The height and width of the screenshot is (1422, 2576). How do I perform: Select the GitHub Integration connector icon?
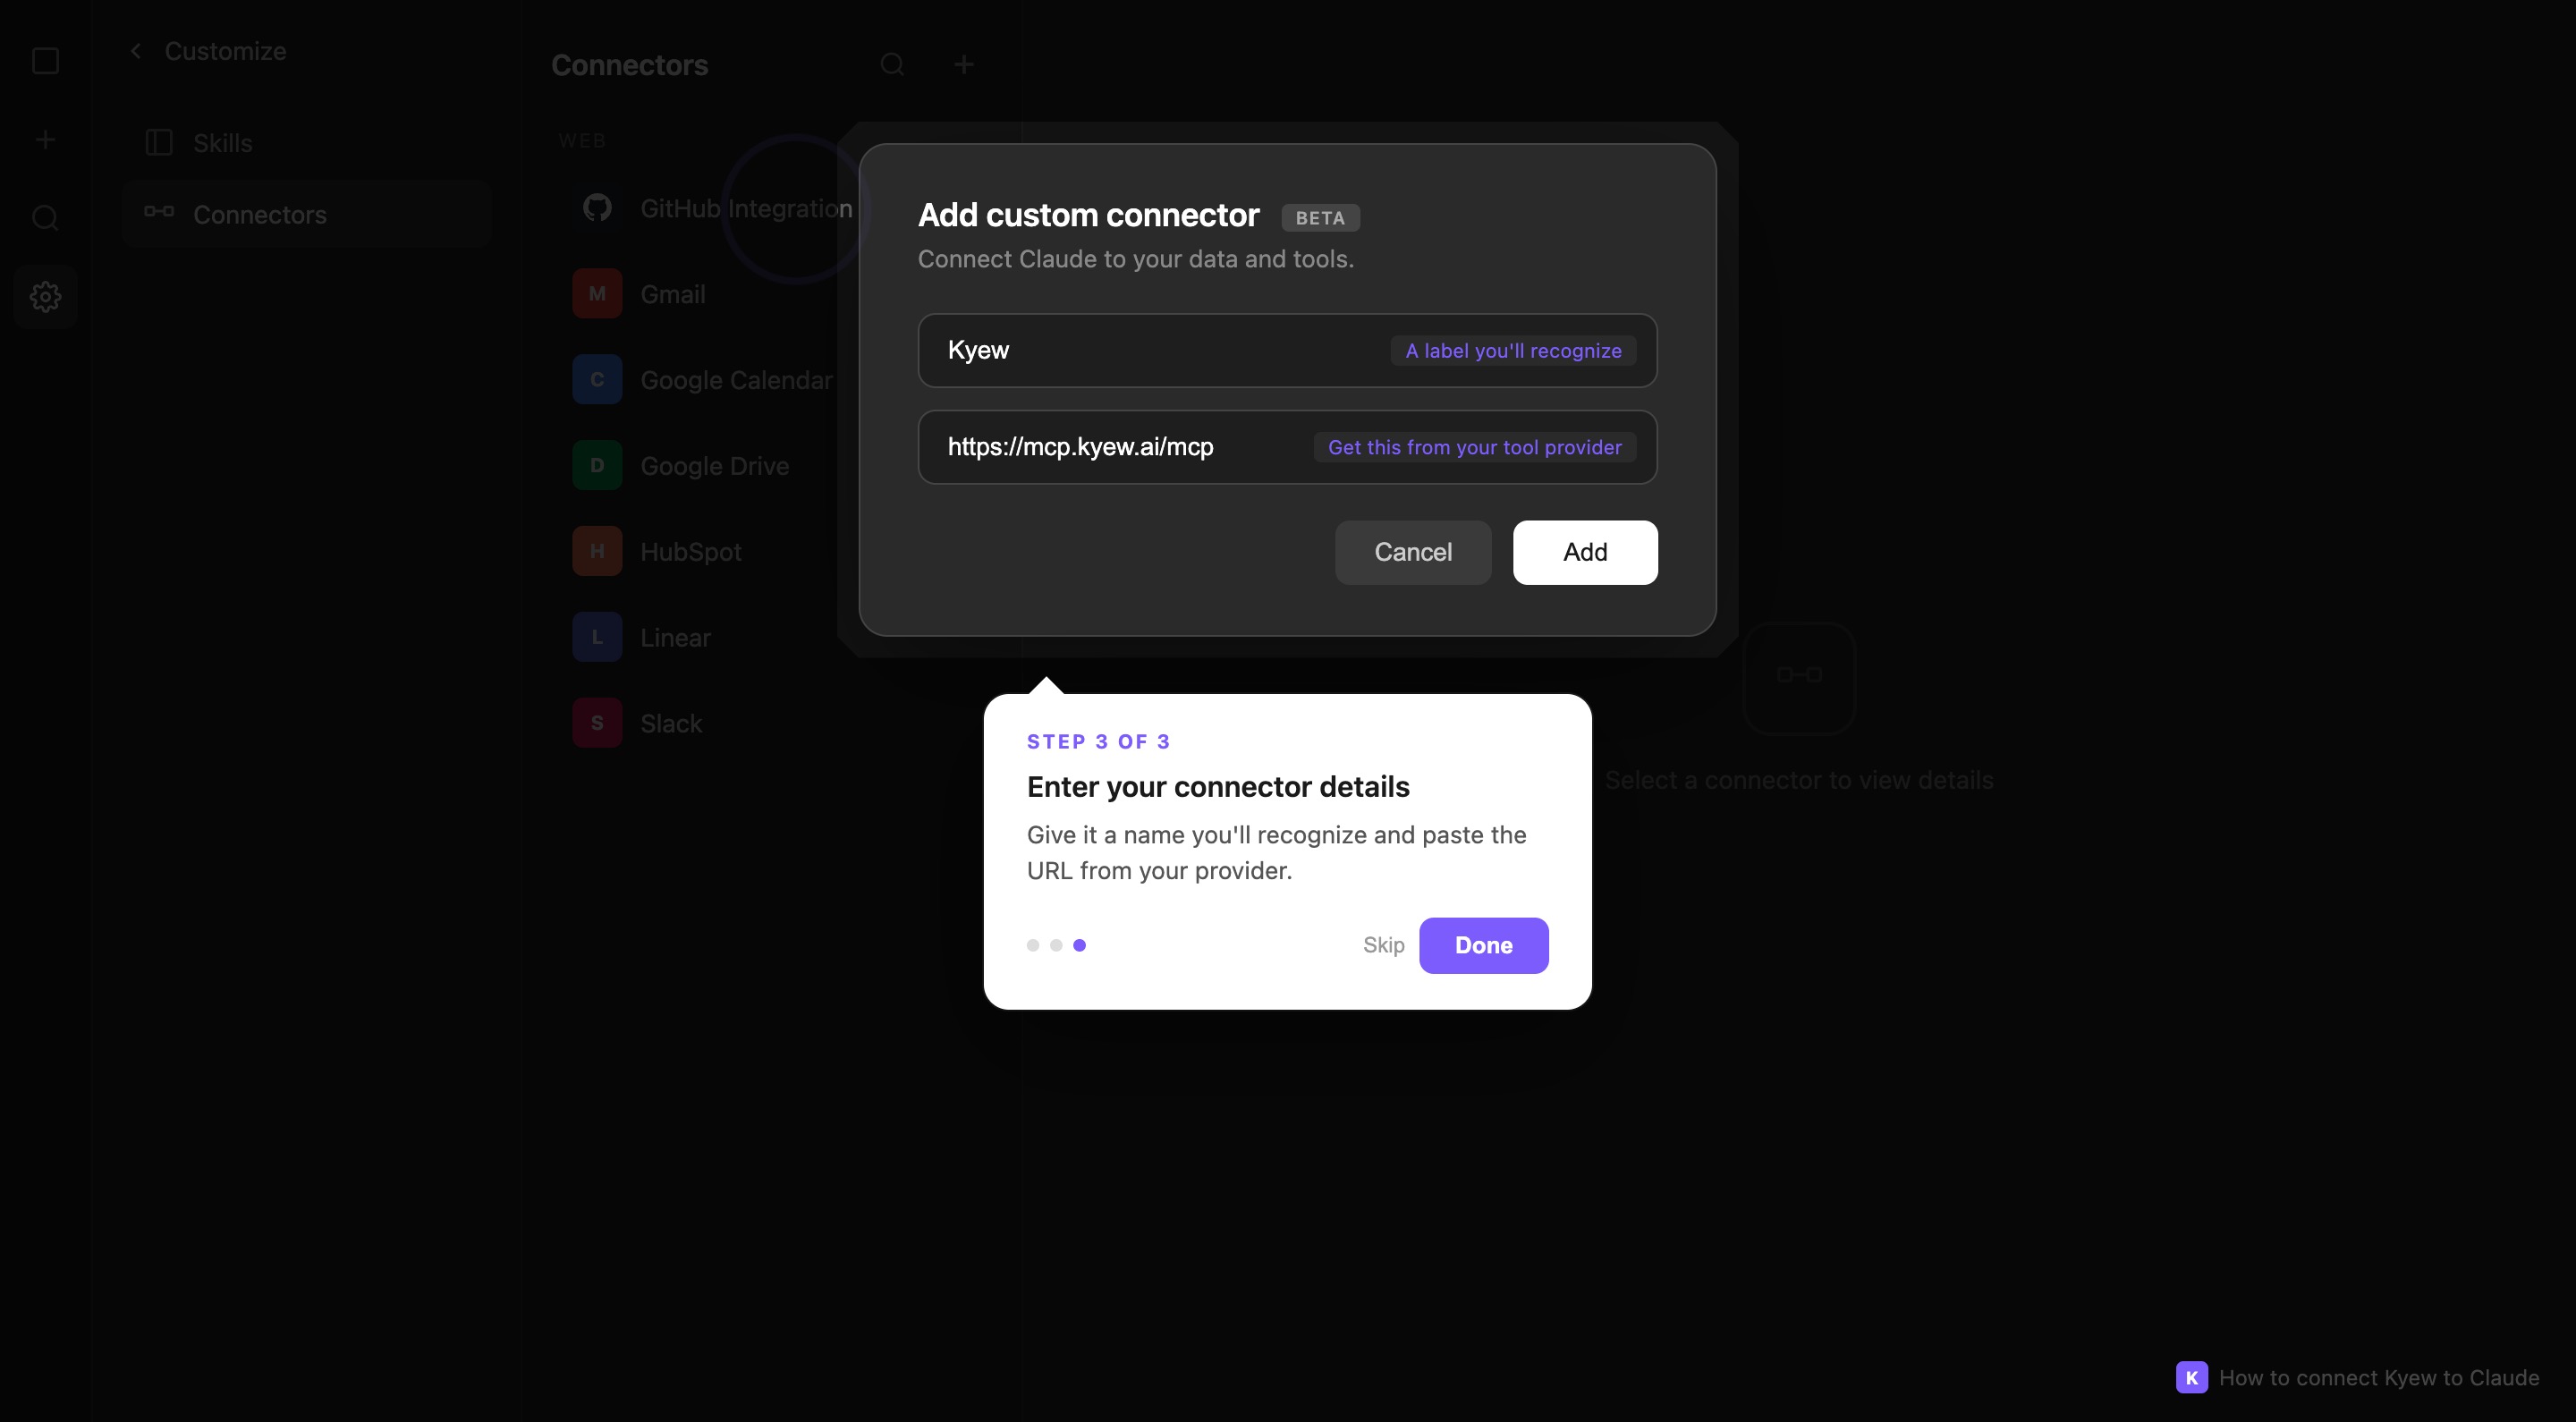click(x=597, y=208)
